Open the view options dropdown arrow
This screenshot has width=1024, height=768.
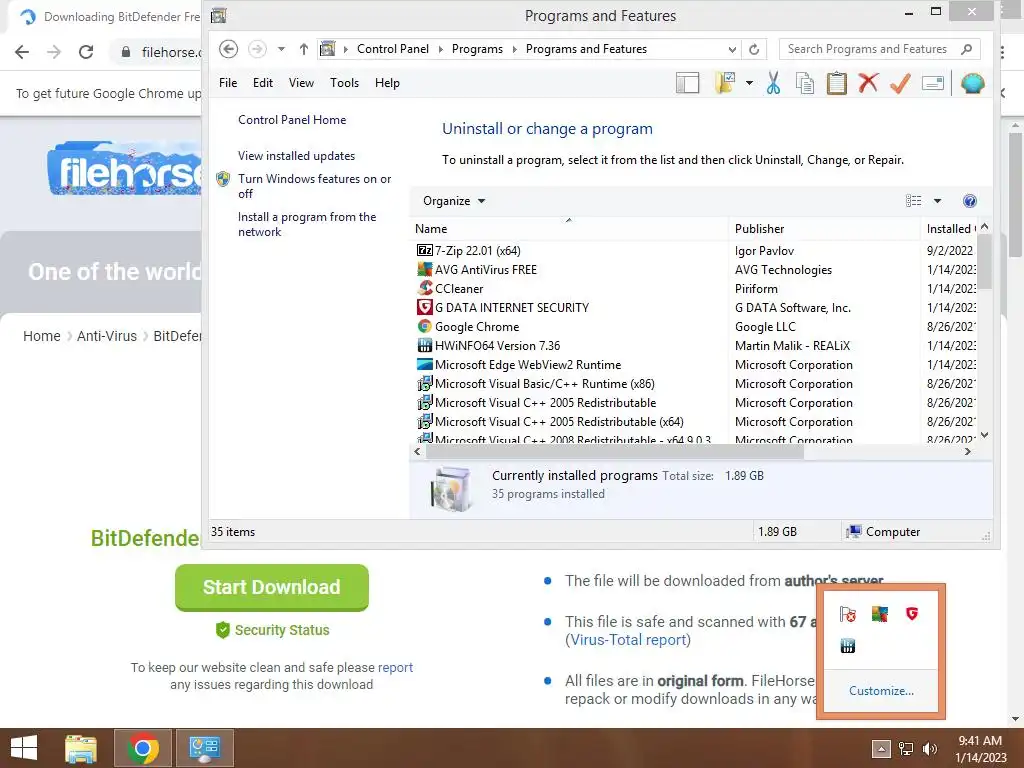tap(937, 201)
